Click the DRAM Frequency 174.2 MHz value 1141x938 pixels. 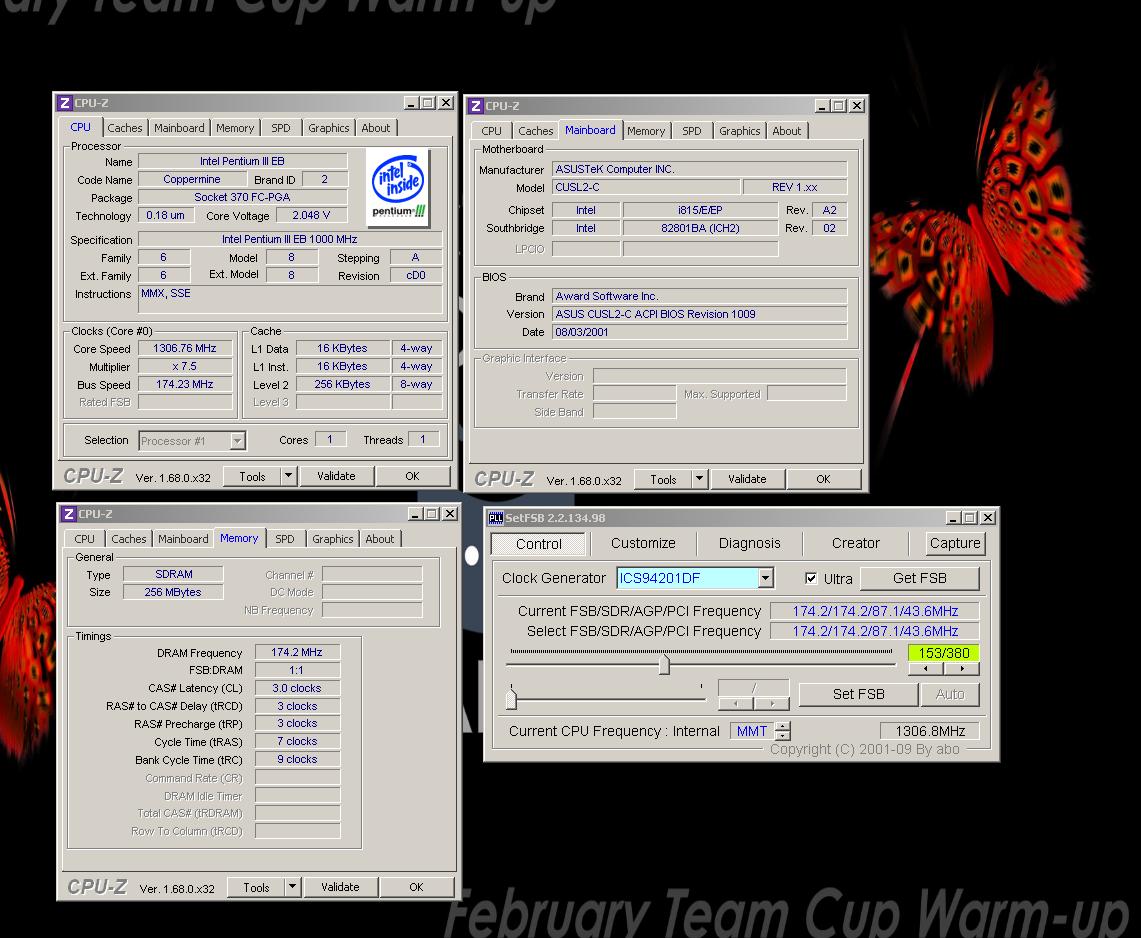pos(297,652)
